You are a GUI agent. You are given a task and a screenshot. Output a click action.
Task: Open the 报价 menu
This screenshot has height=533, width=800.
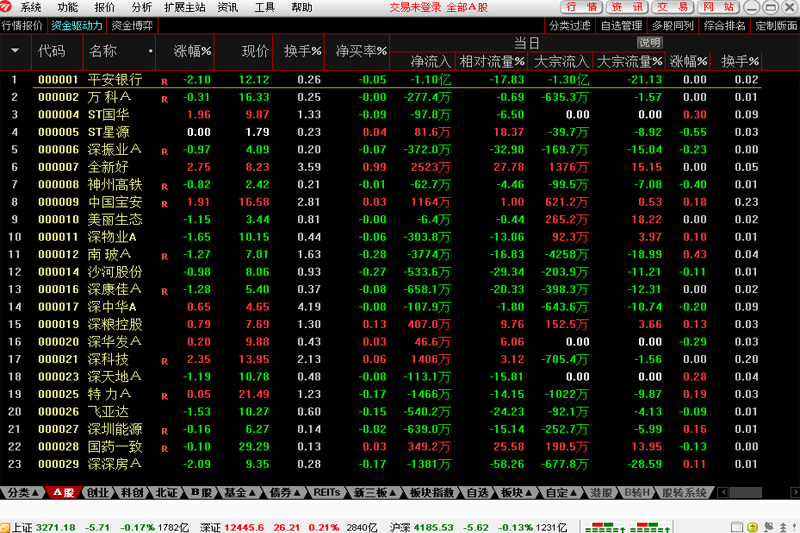(x=105, y=7)
